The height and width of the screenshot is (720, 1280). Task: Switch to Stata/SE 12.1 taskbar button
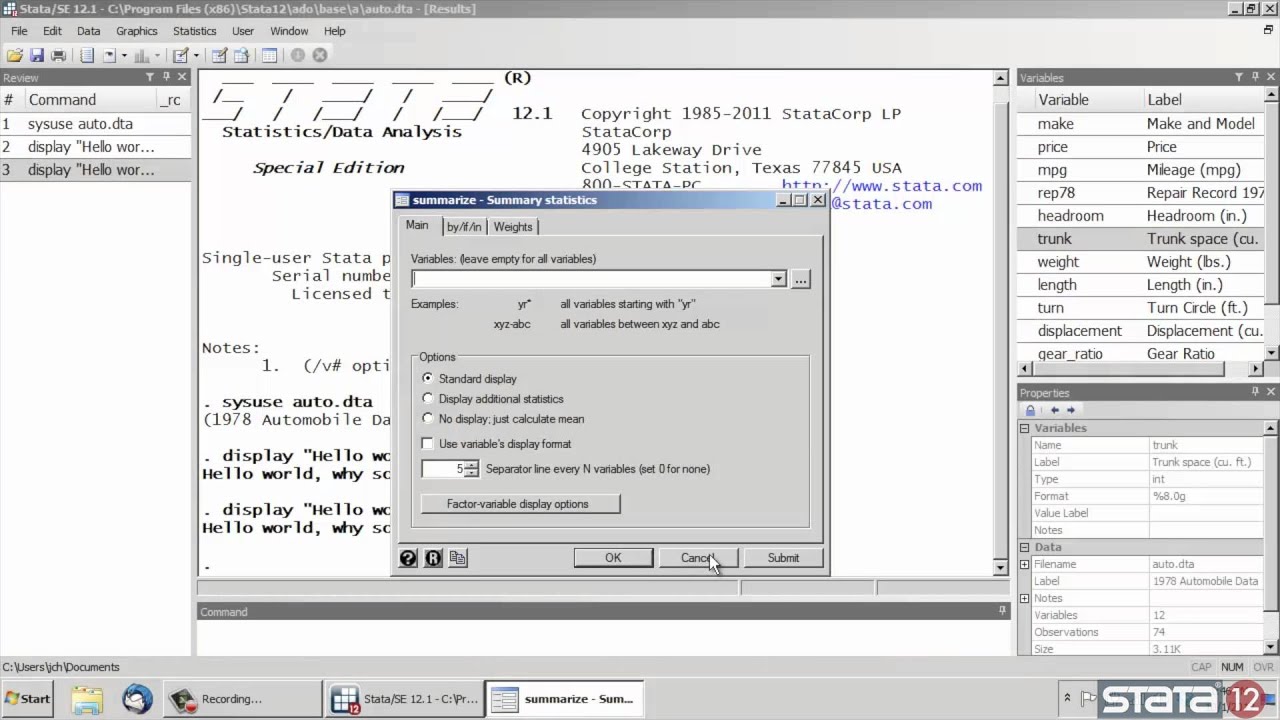[403, 699]
